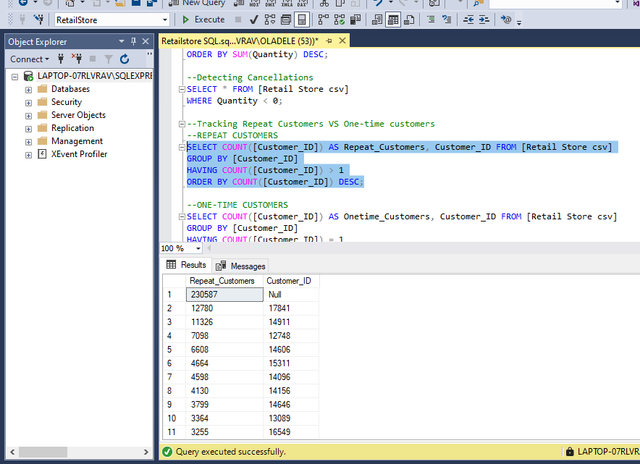Select the Null Customer_ID cell
Viewport: 640px width, 464px height.
click(x=291, y=295)
